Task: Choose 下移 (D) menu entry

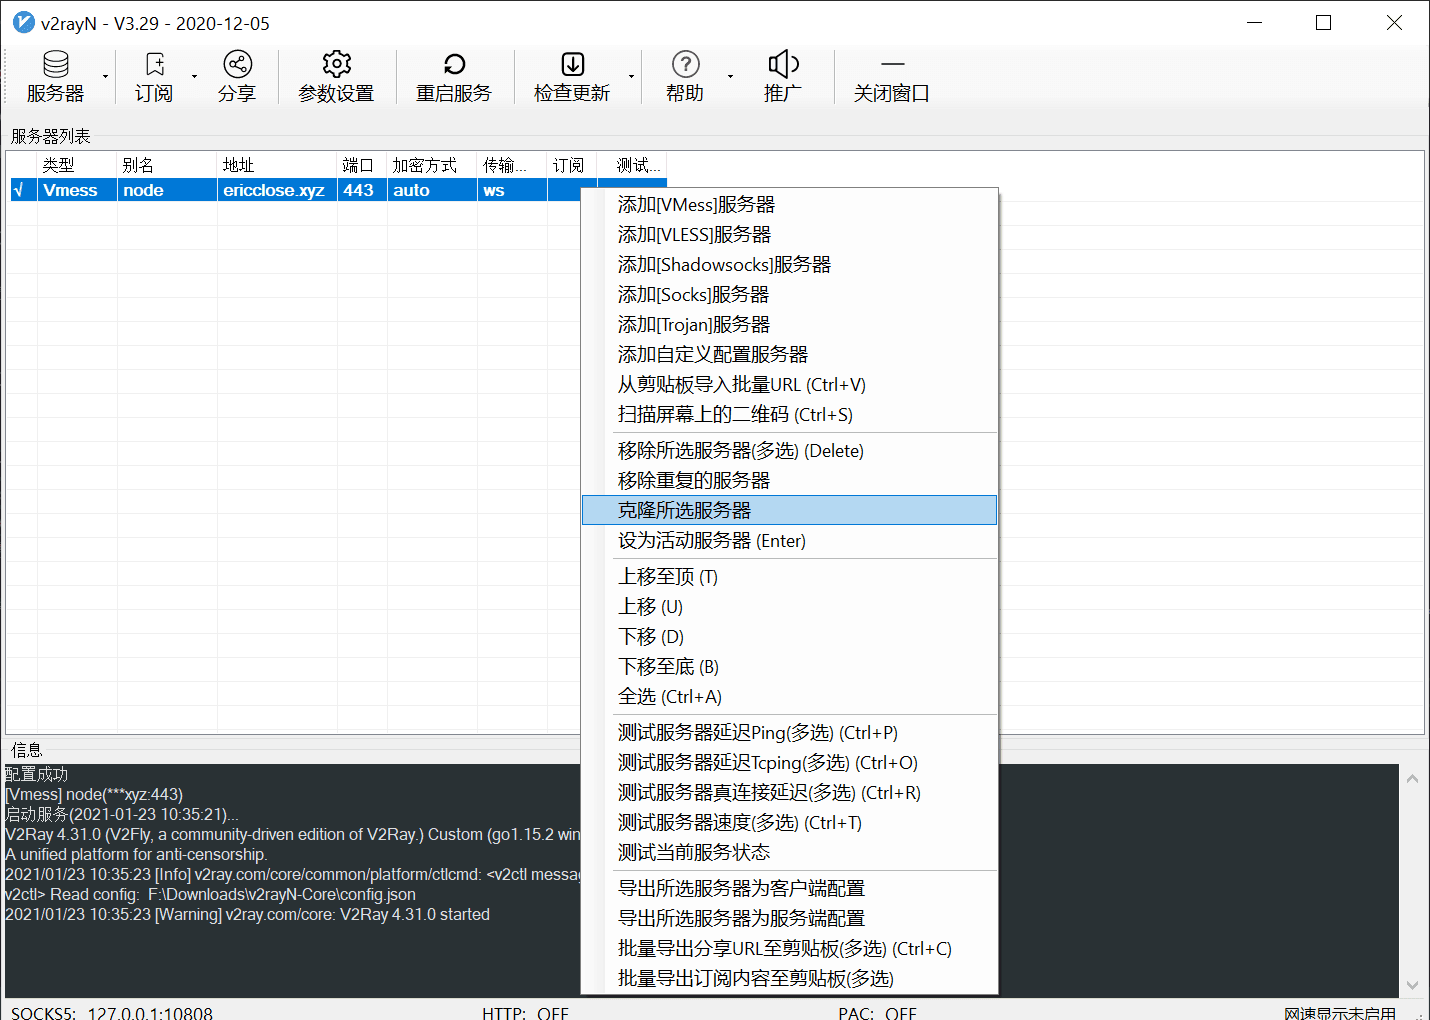Action: pyautogui.click(x=789, y=637)
